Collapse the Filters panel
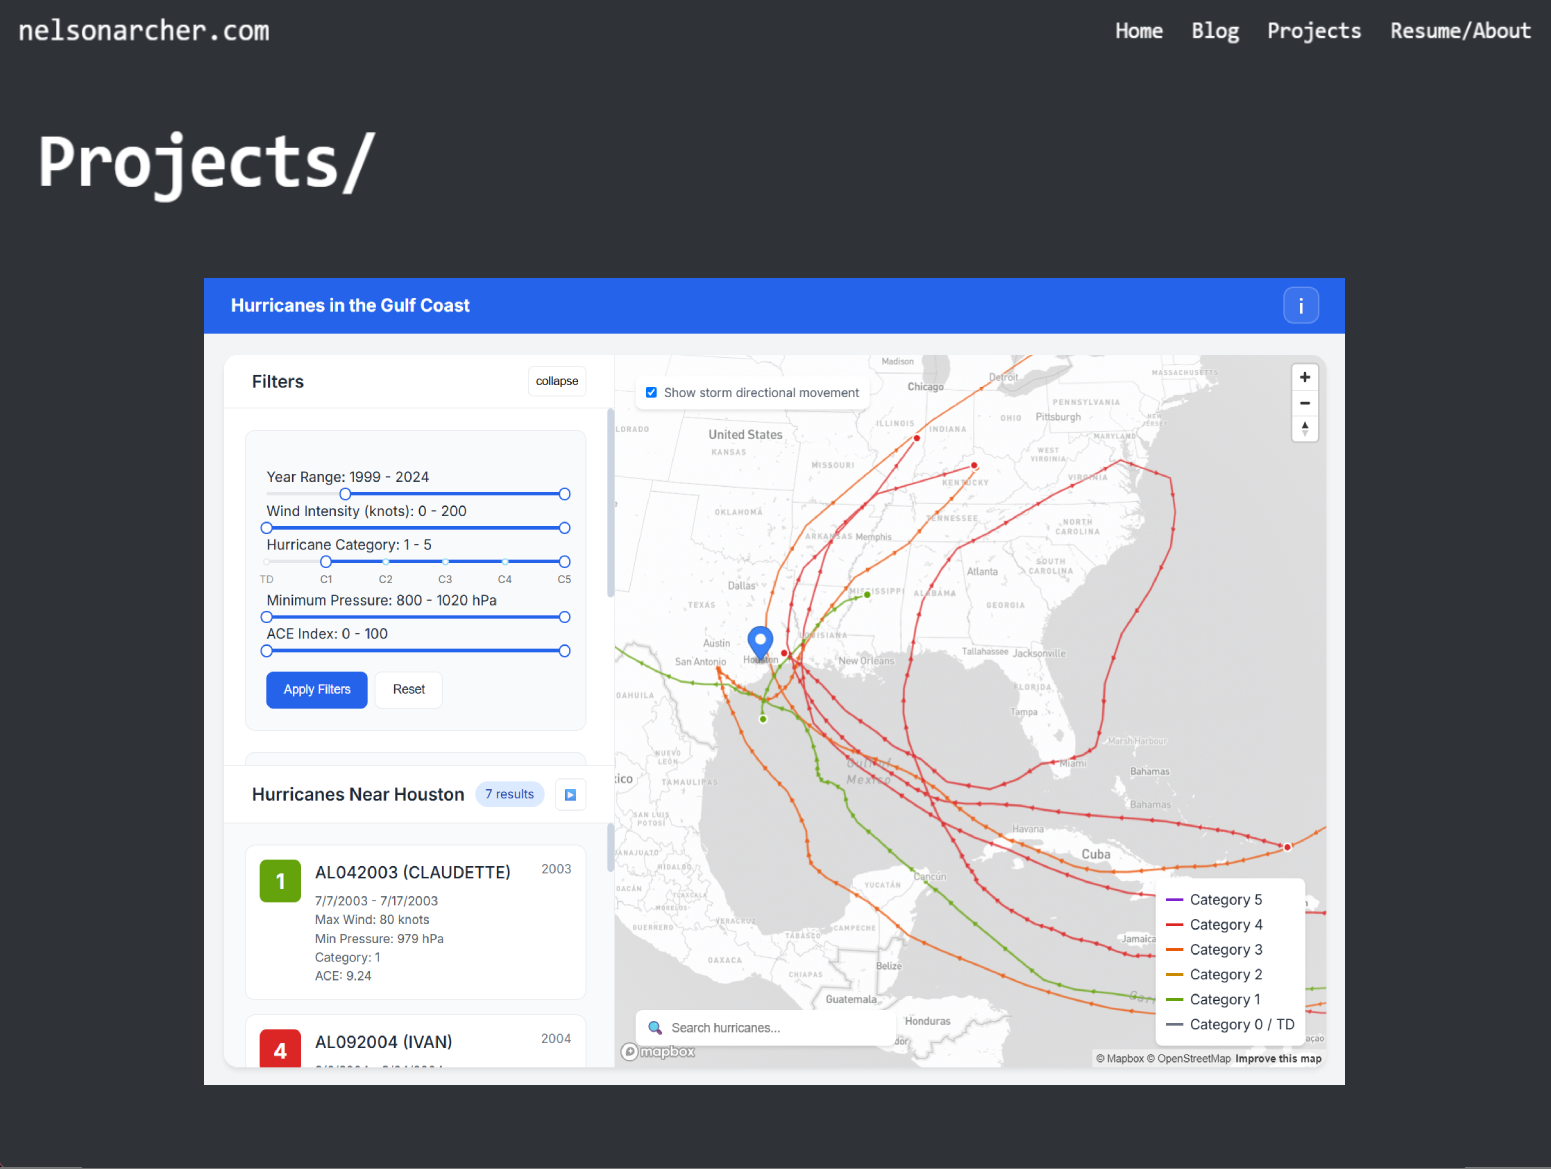Viewport: 1551px width, 1169px height. point(556,381)
